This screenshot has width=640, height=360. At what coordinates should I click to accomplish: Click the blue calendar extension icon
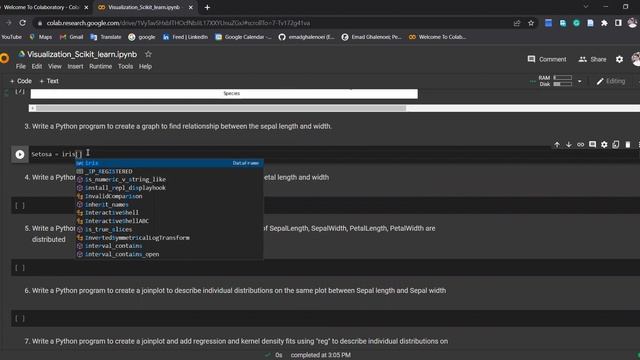pyautogui.click(x=548, y=23)
